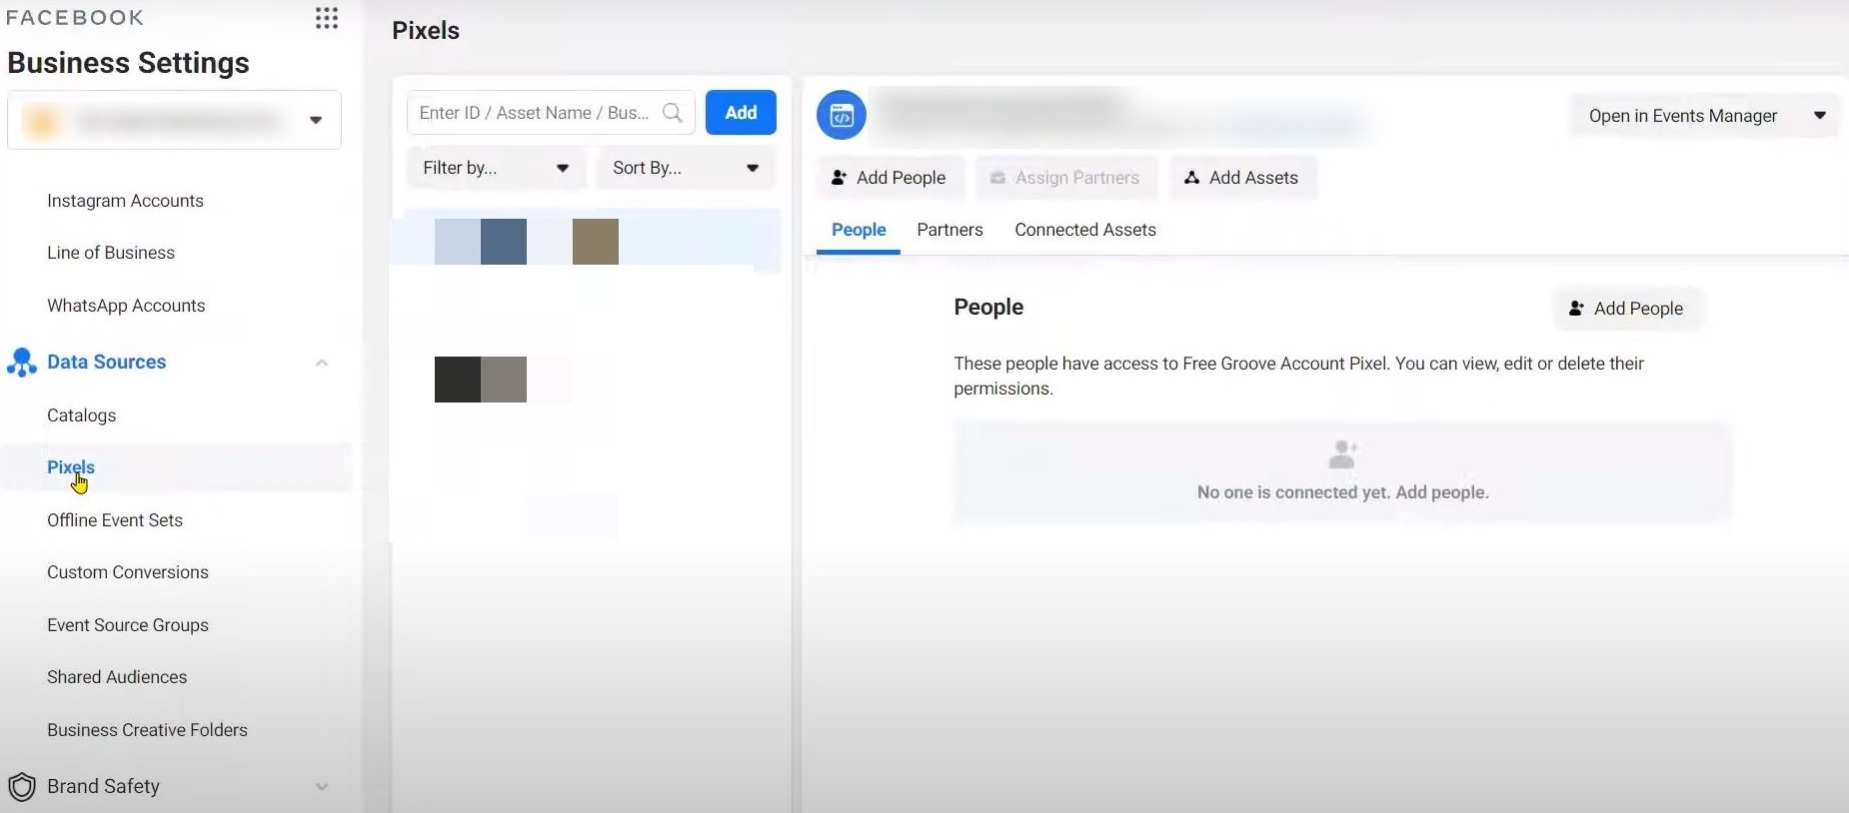Select Pixels in the sidebar
Viewport: 1849px width, 813px height.
(71, 468)
